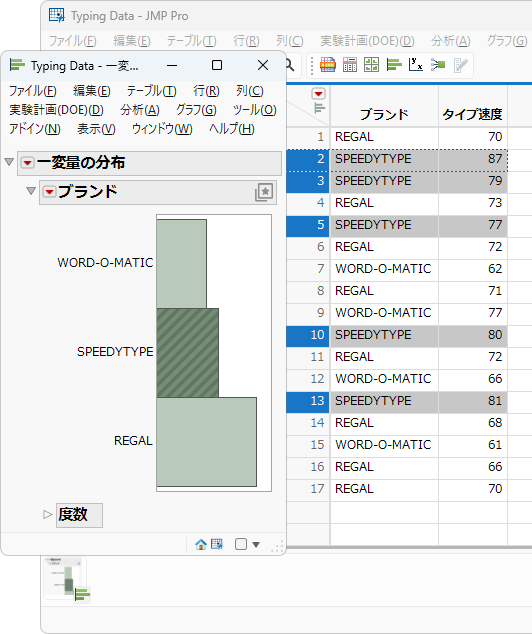The width and height of the screenshot is (532, 634).
Task: Click the script editor pencil toolbar icon
Action: [x=460, y=65]
